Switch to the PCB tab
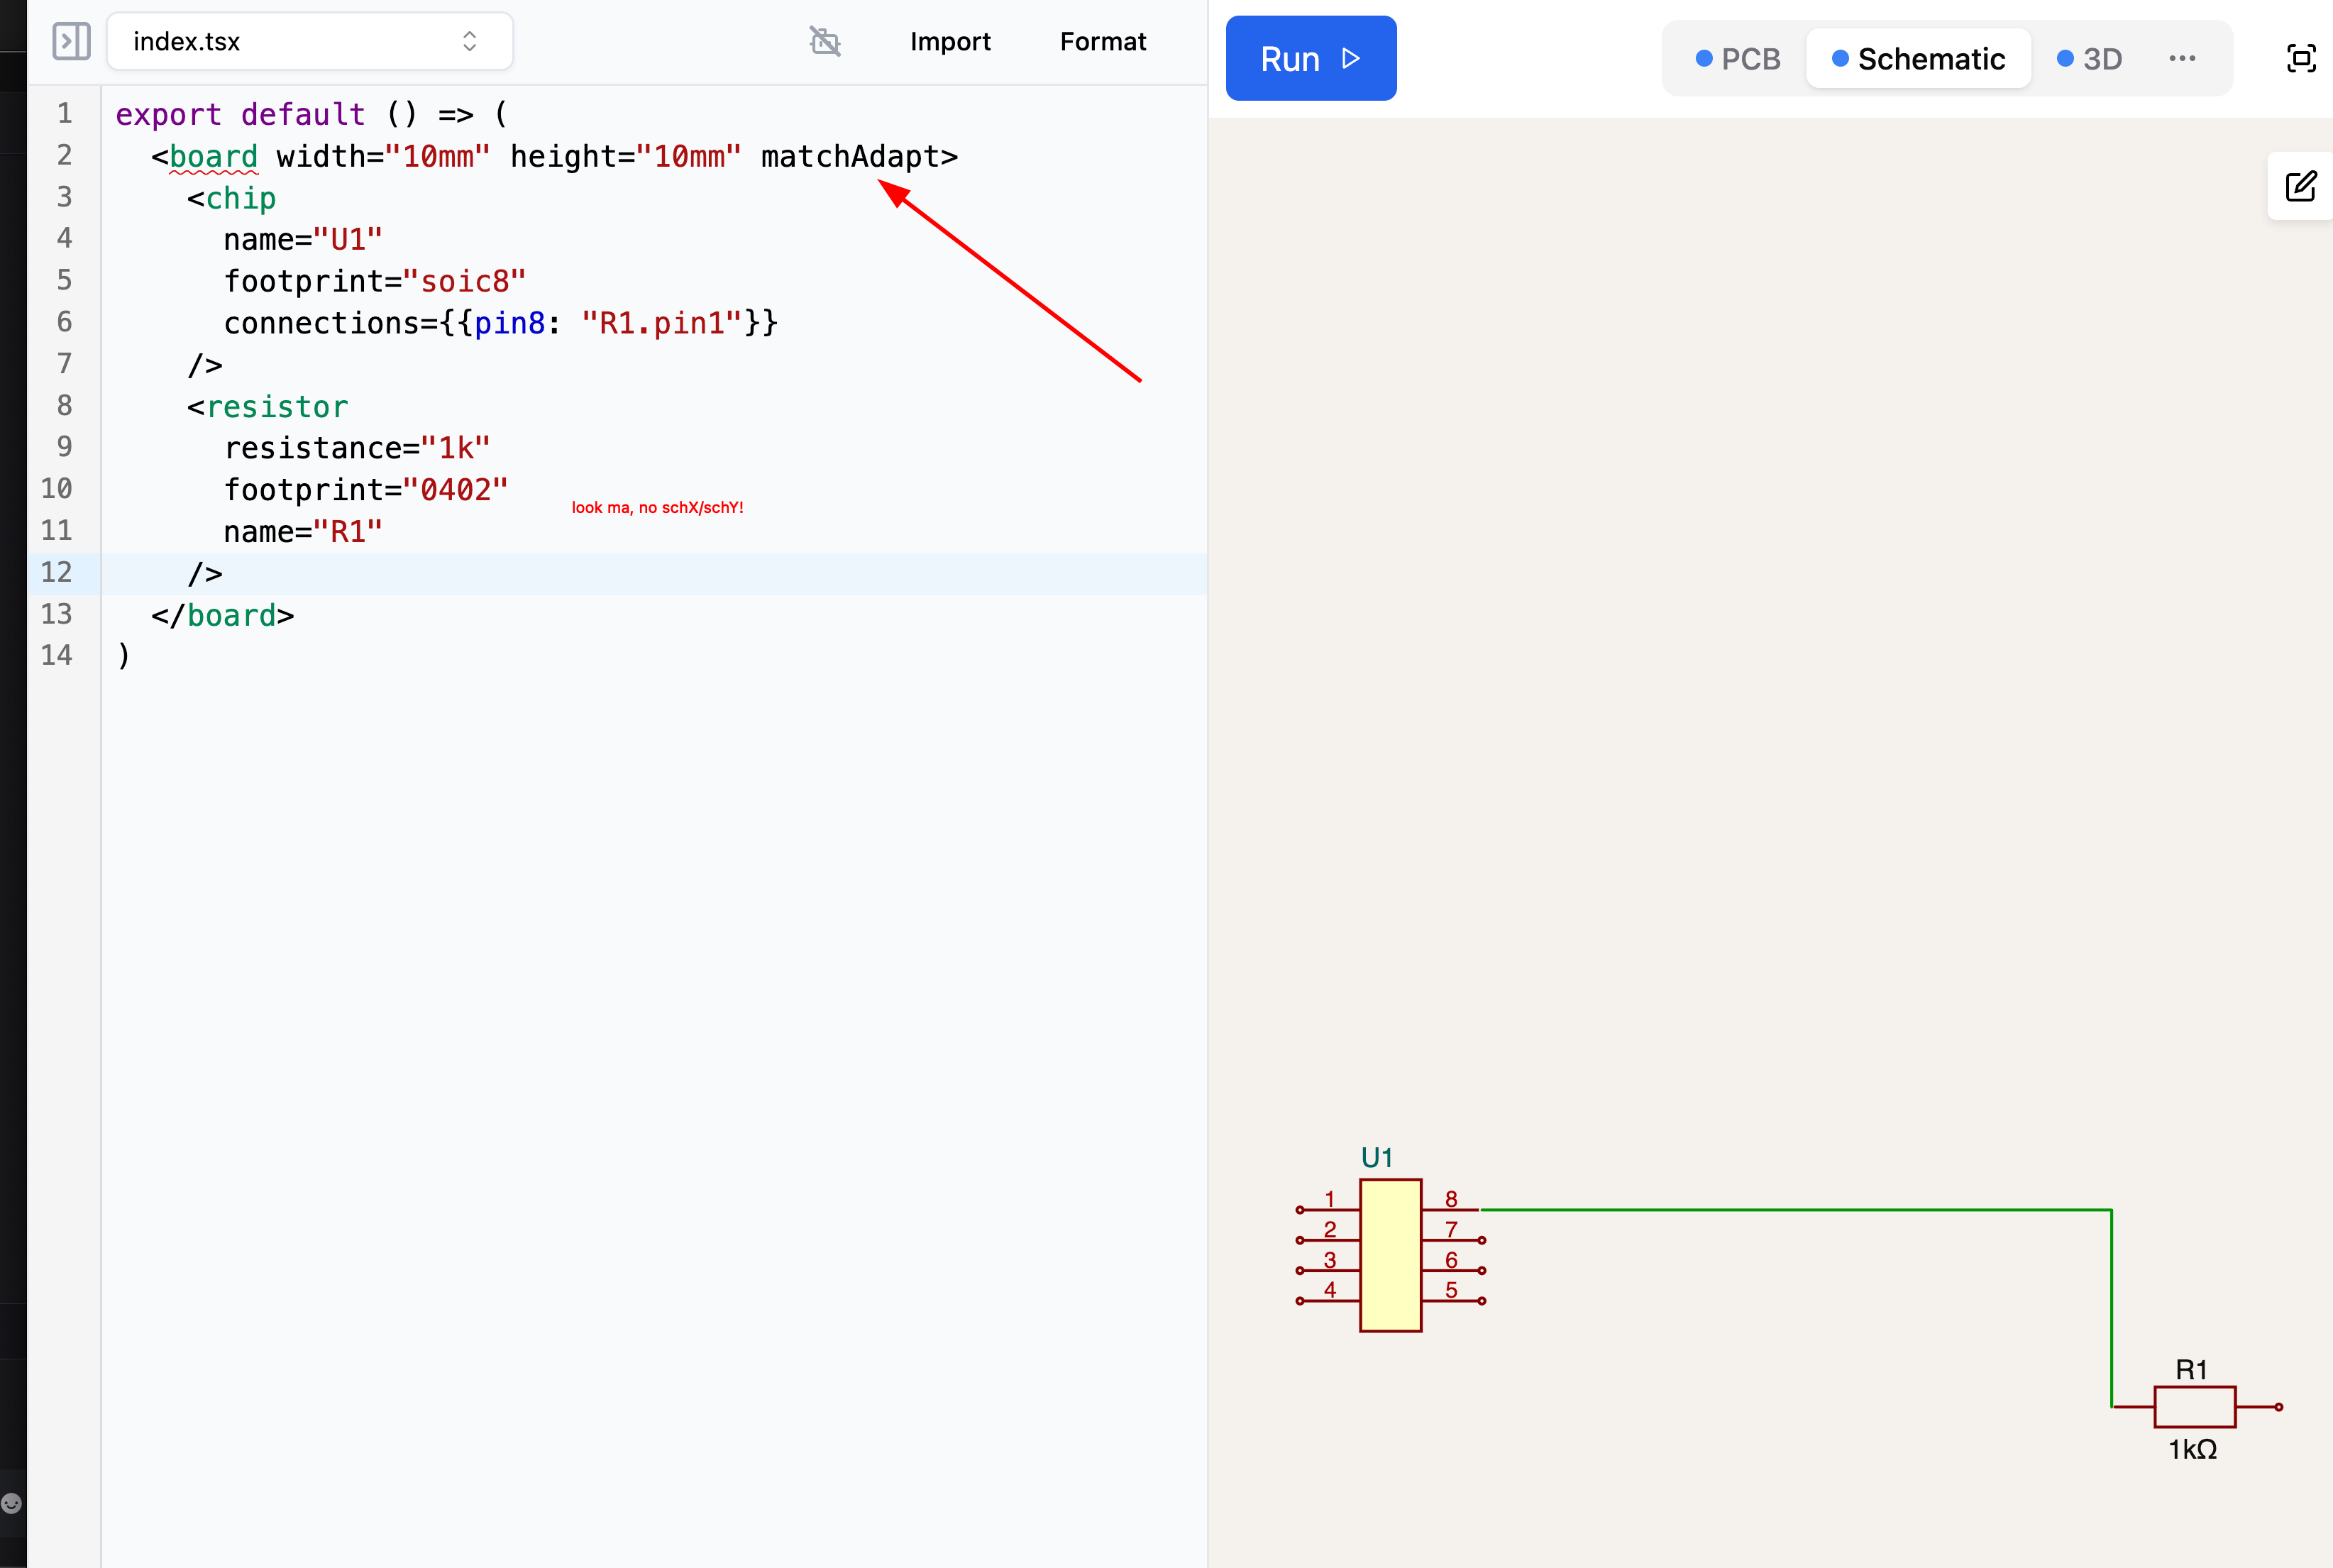2333x1568 pixels. point(1738,59)
